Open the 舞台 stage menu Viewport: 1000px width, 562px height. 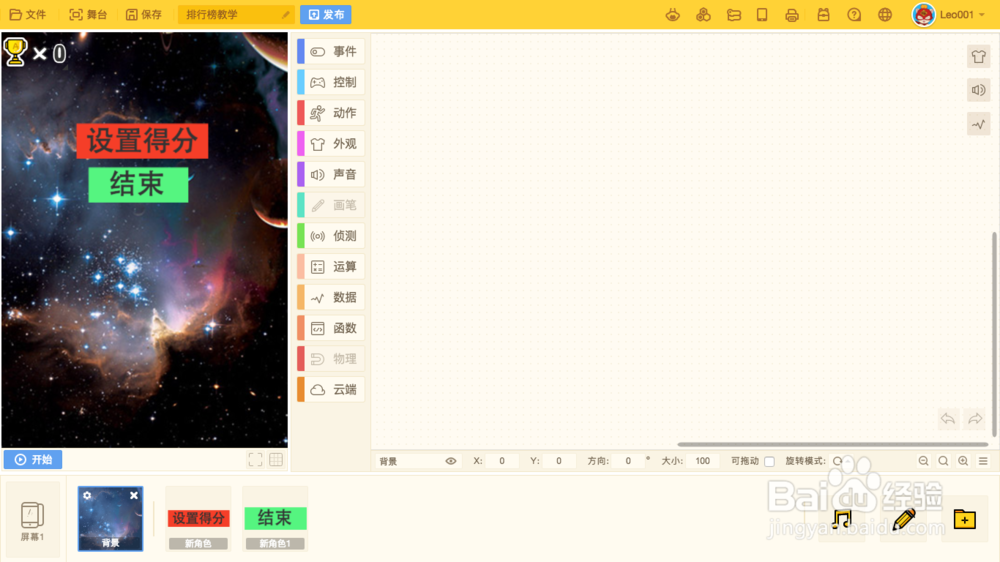88,14
